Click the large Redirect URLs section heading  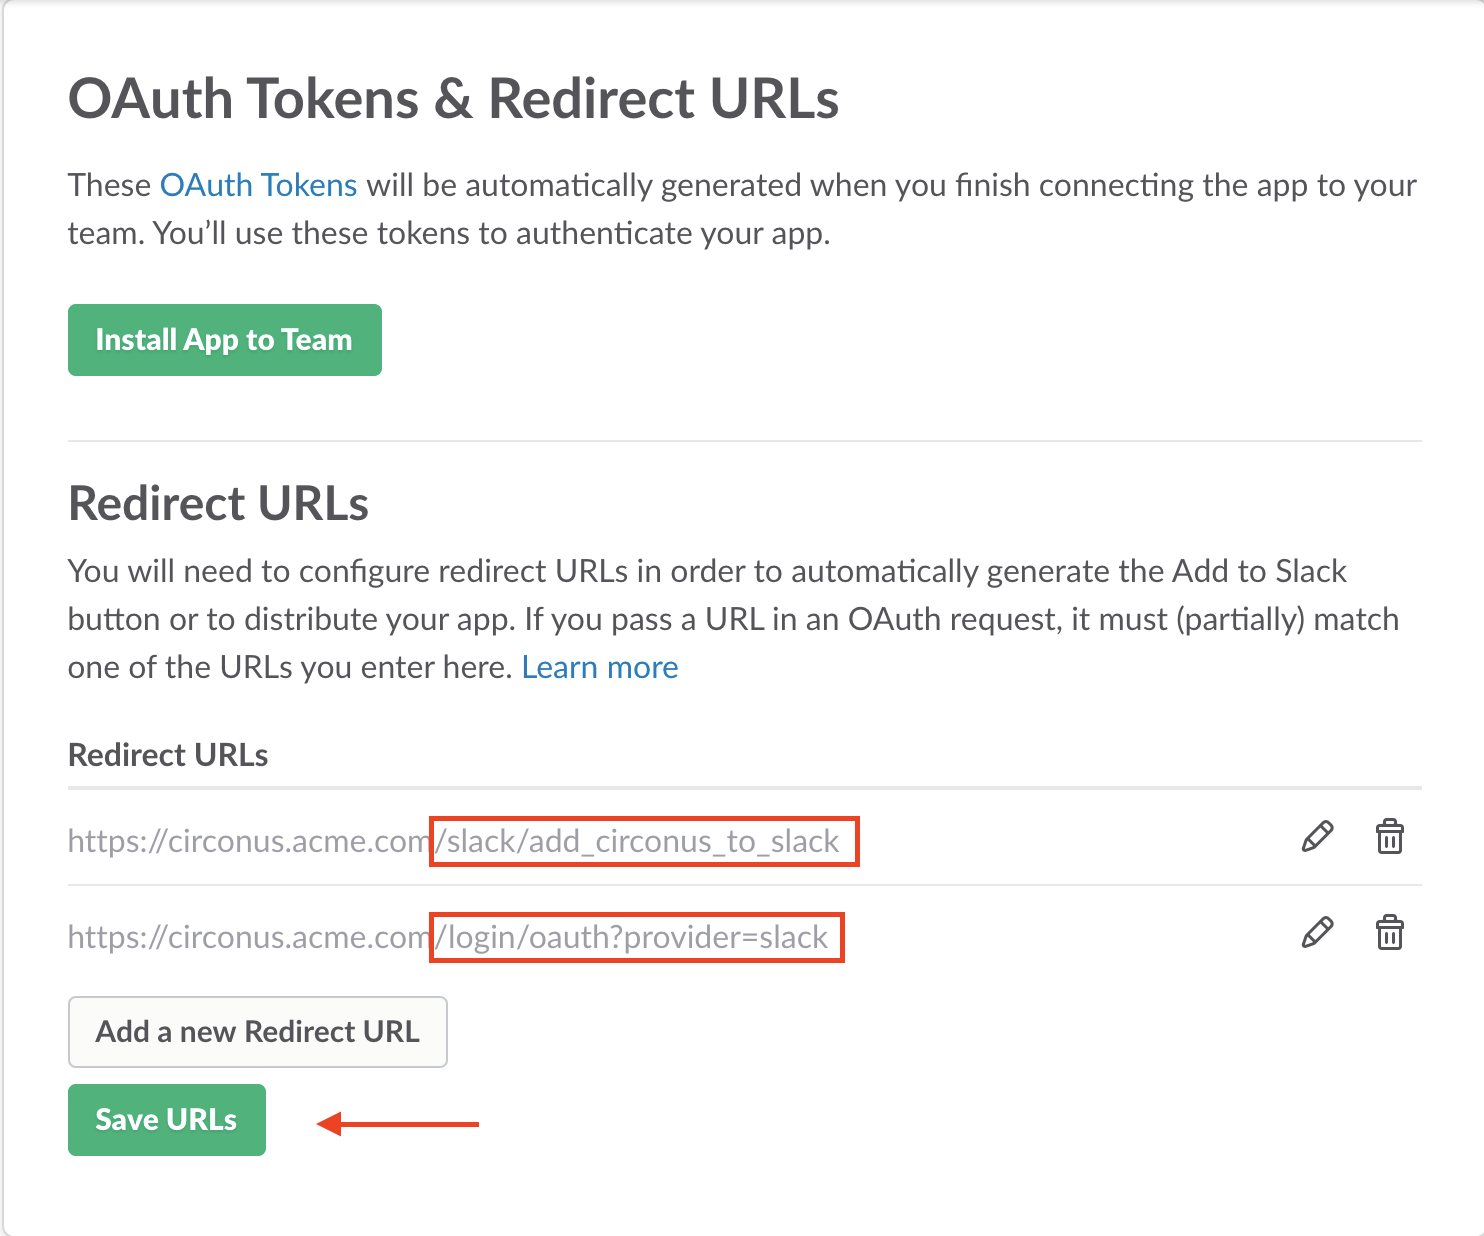coord(218,503)
